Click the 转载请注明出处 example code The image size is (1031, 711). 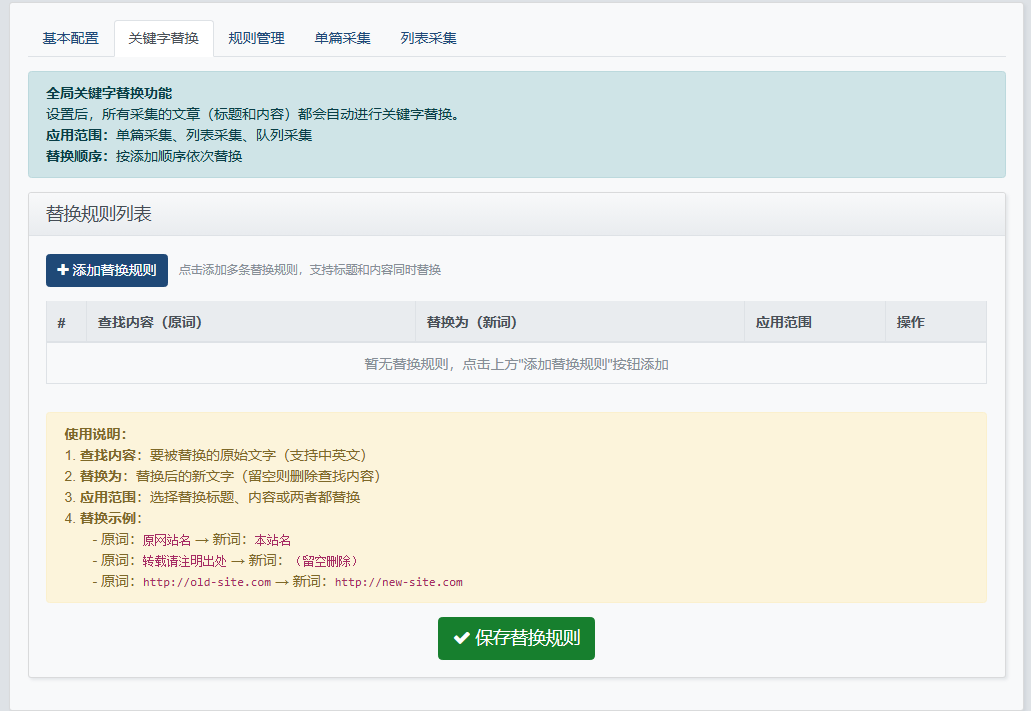pyautogui.click(x=184, y=561)
